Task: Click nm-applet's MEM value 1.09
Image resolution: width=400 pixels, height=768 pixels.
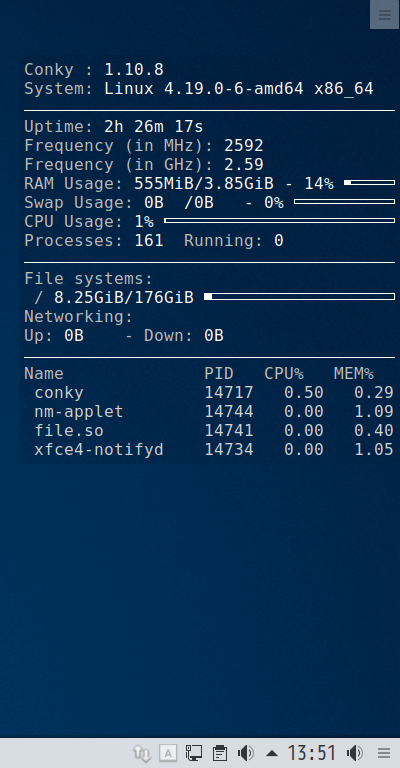Action: (374, 411)
